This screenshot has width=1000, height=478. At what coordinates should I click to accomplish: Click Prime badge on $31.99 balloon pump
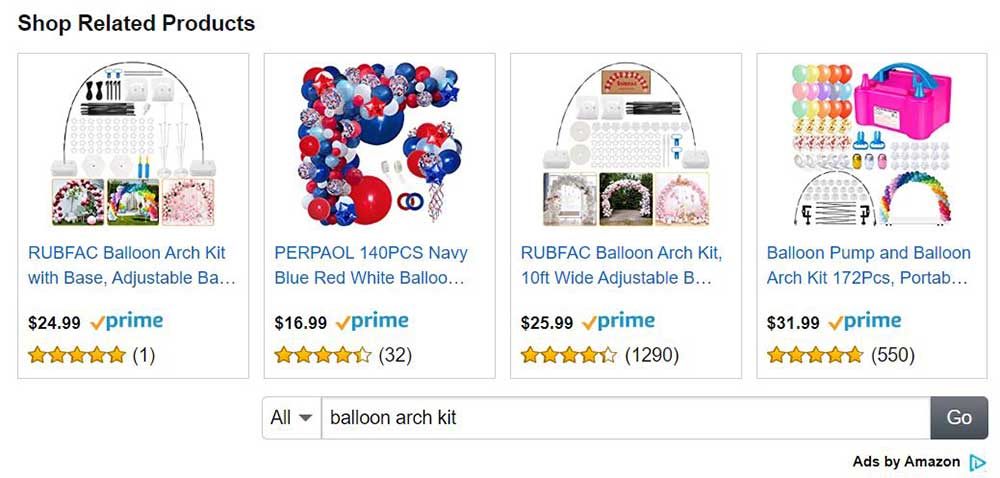pyautogui.click(x=865, y=322)
